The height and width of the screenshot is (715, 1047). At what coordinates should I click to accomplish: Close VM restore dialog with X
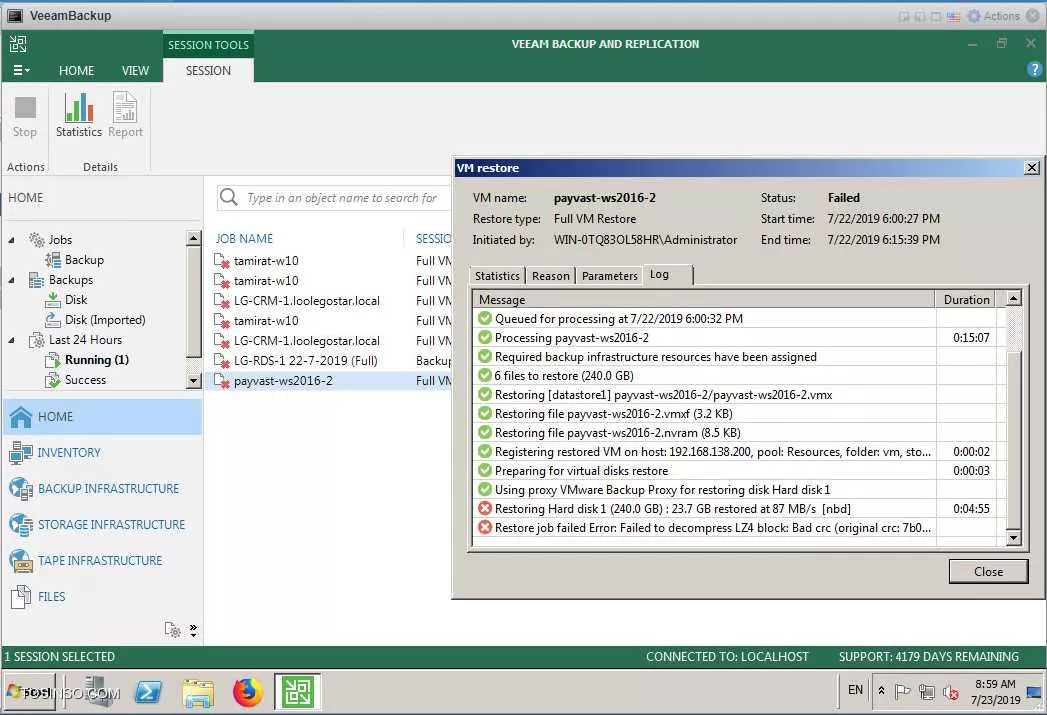(1032, 168)
